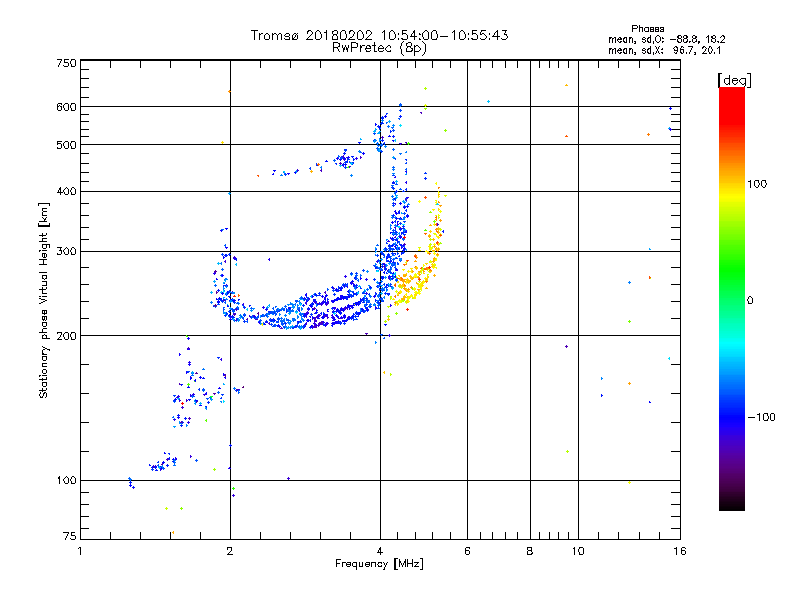Click the x-axis '1' tick label

click(x=80, y=551)
